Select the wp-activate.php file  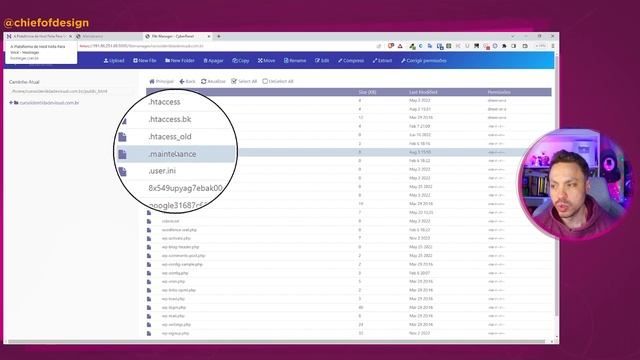[x=176, y=238]
